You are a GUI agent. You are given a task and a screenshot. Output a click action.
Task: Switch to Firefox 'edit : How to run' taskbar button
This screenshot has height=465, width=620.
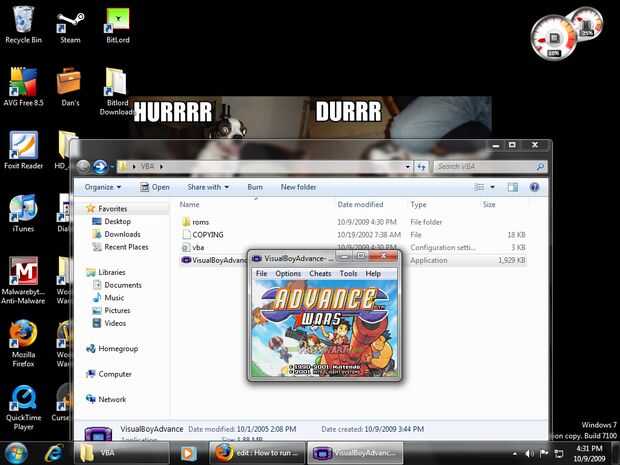pos(257,453)
